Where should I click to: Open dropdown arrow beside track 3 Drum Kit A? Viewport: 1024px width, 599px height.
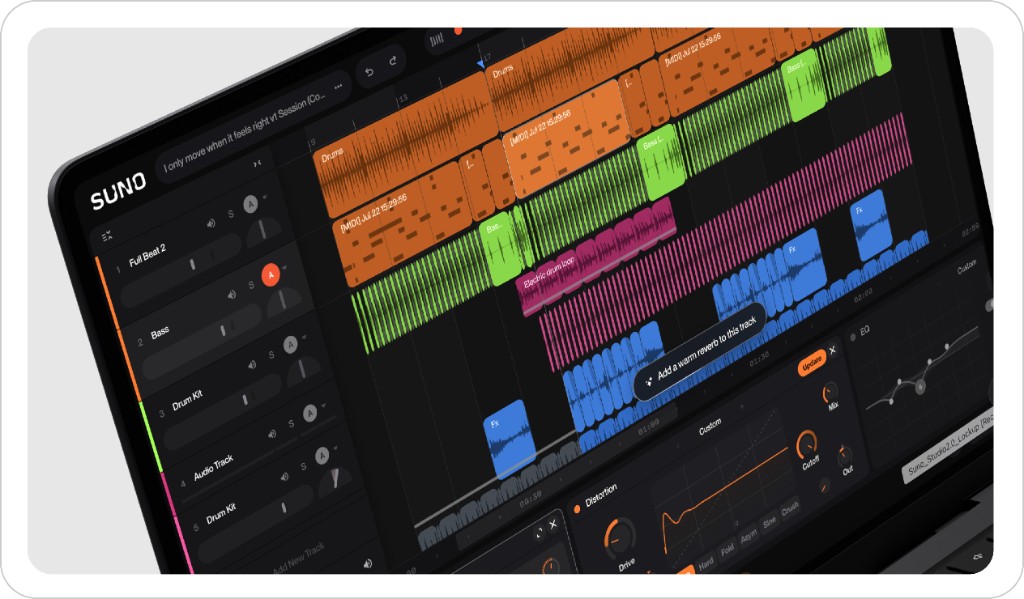point(304,336)
